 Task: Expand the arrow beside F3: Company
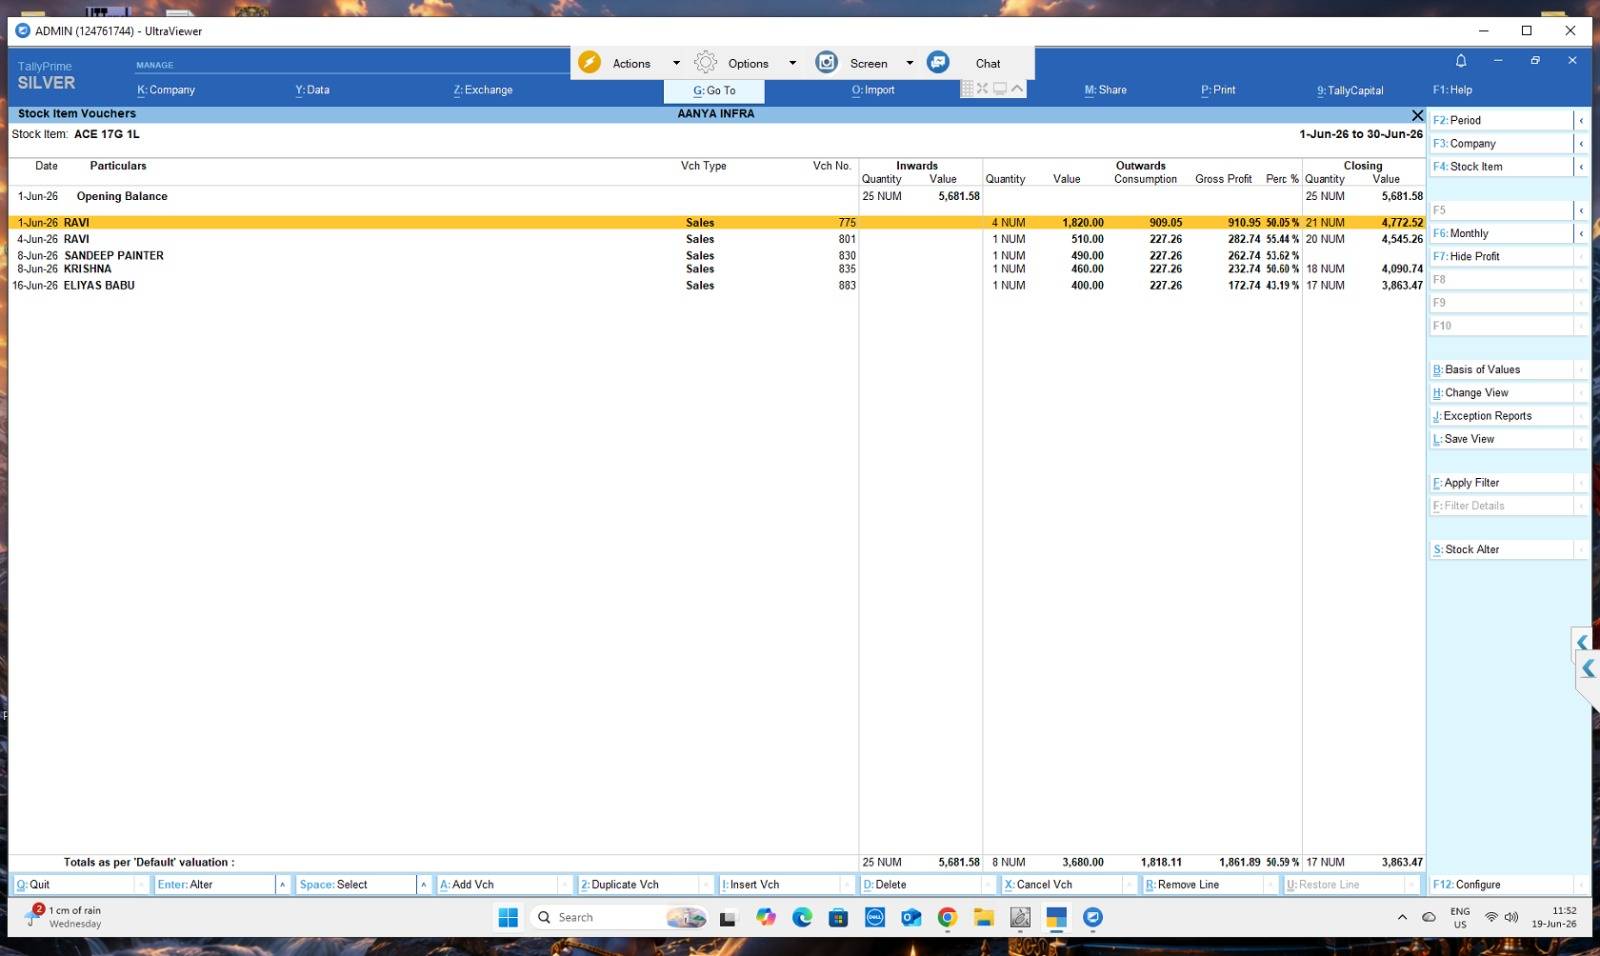click(1581, 144)
